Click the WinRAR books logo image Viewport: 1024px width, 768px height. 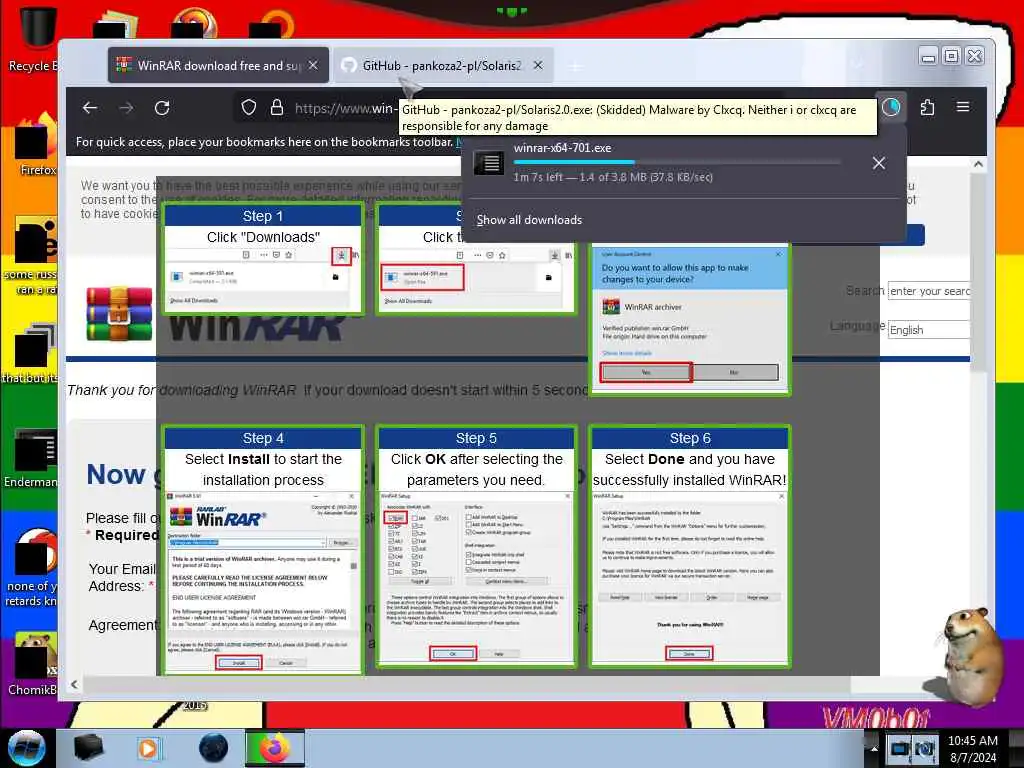click(x=119, y=314)
